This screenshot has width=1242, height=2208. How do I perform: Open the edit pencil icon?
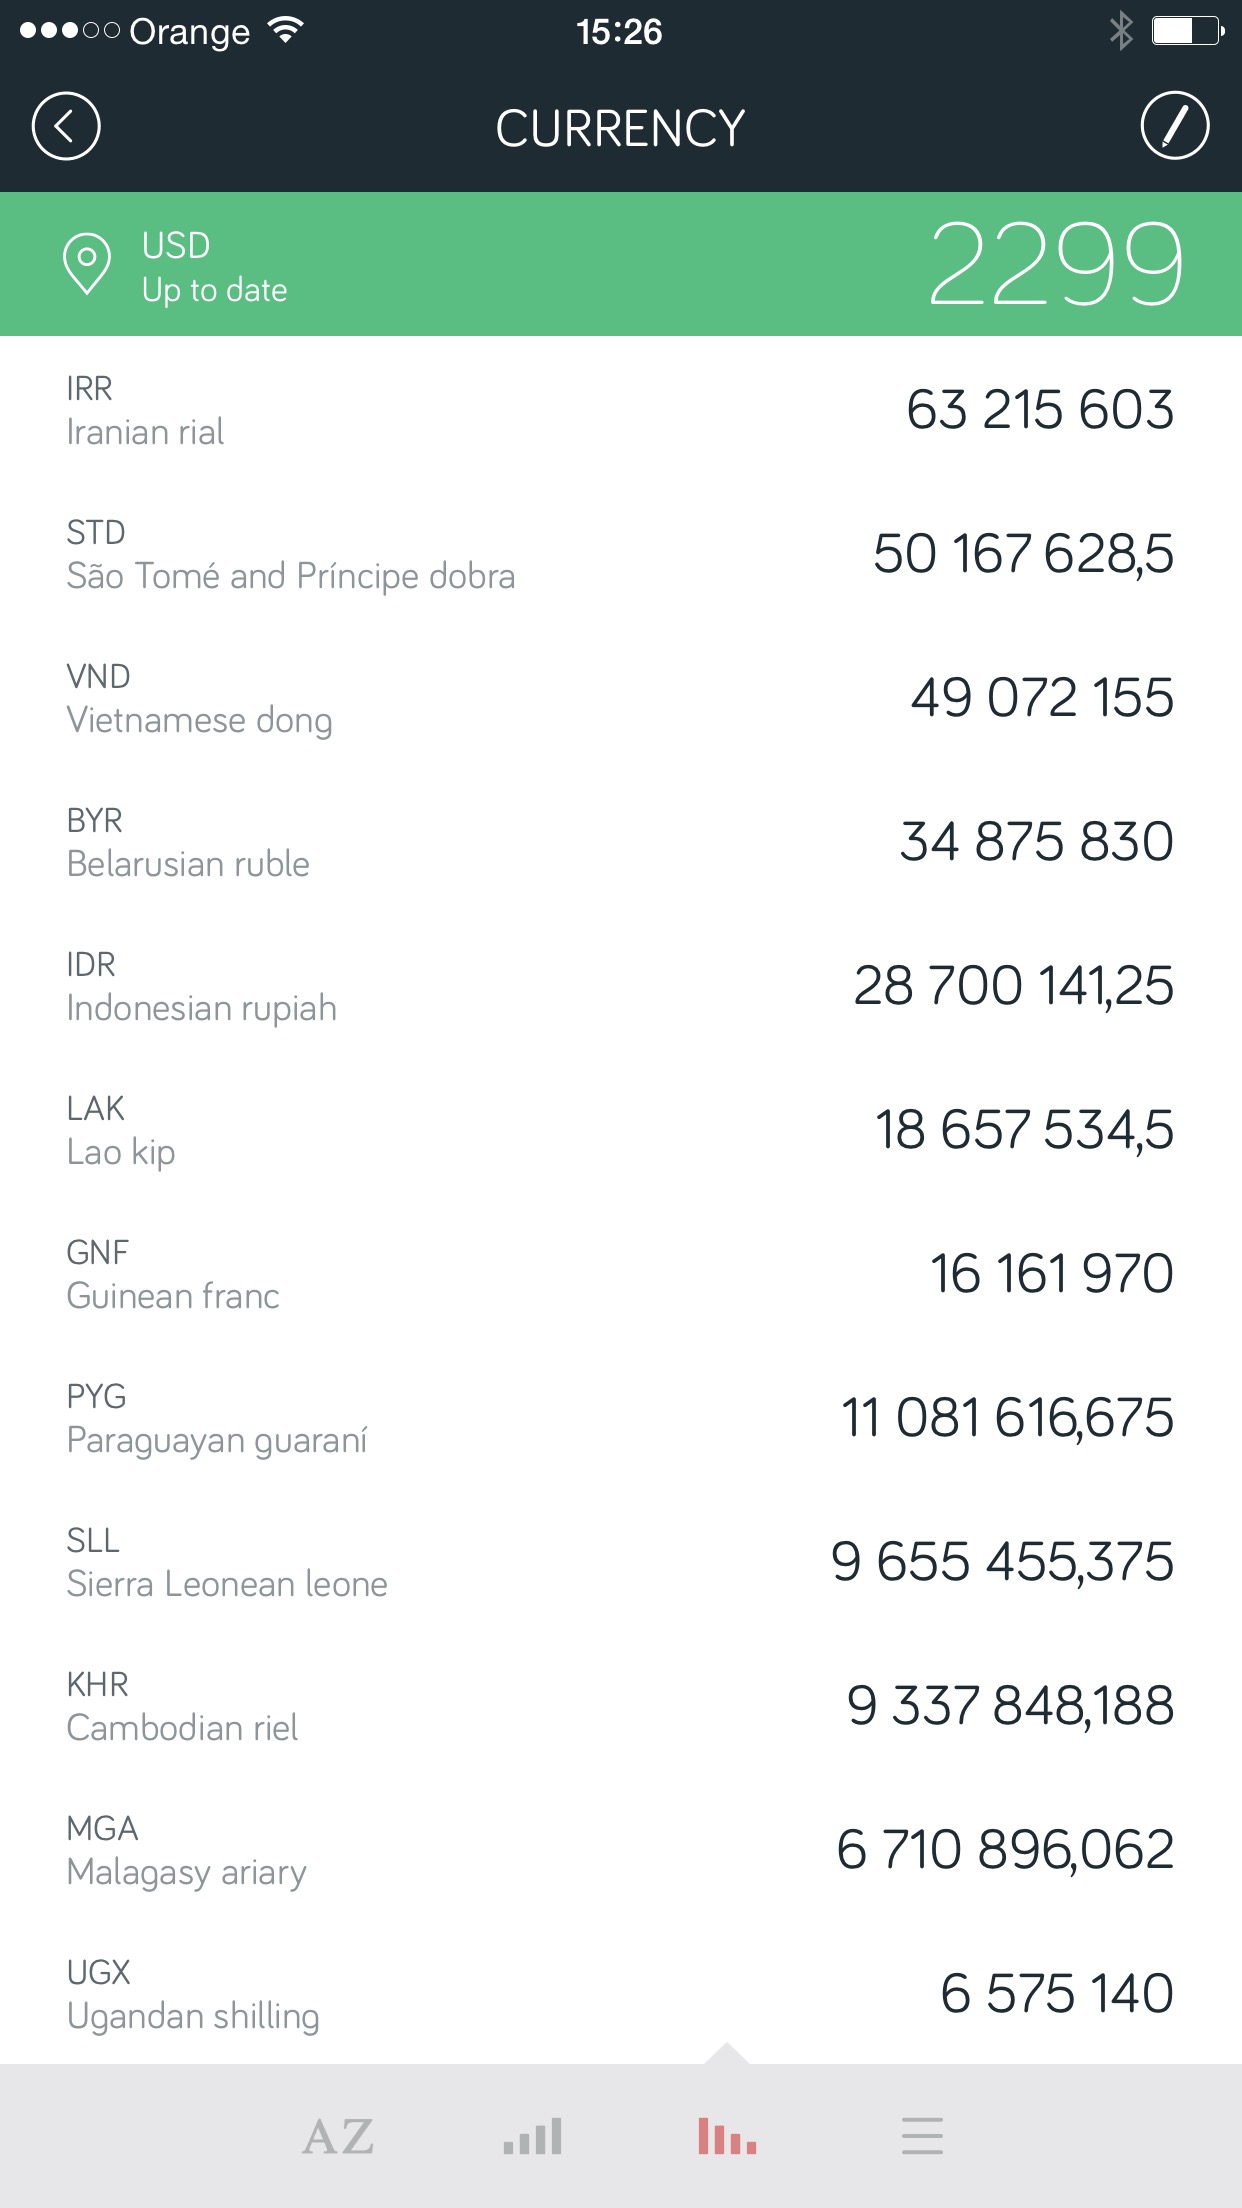pyautogui.click(x=1175, y=126)
